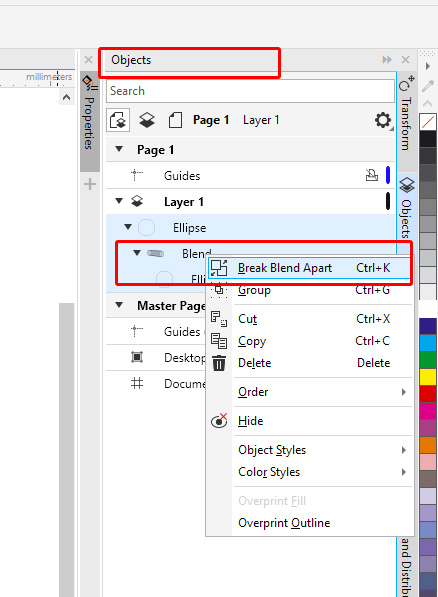Close the Objects docker with X
Image resolution: width=438 pixels, height=597 pixels.
pos(406,60)
